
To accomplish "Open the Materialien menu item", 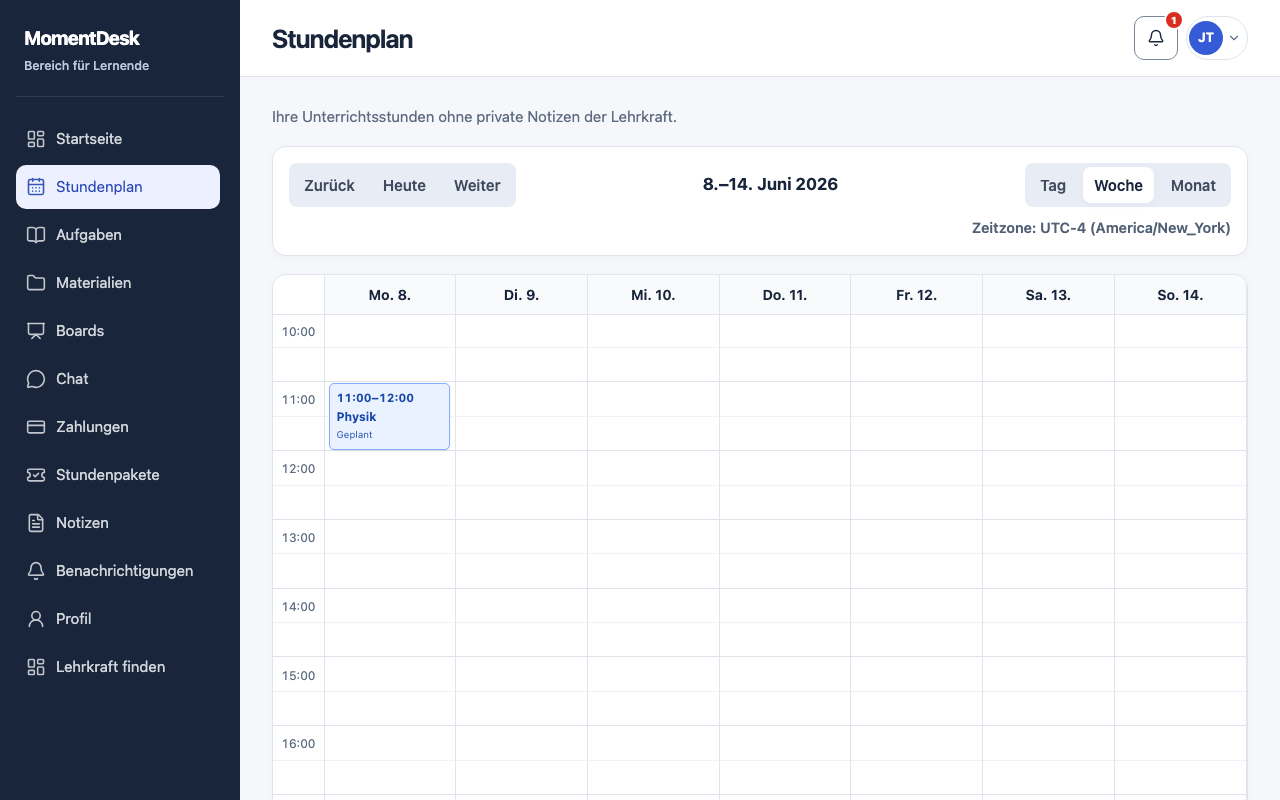I will (118, 283).
